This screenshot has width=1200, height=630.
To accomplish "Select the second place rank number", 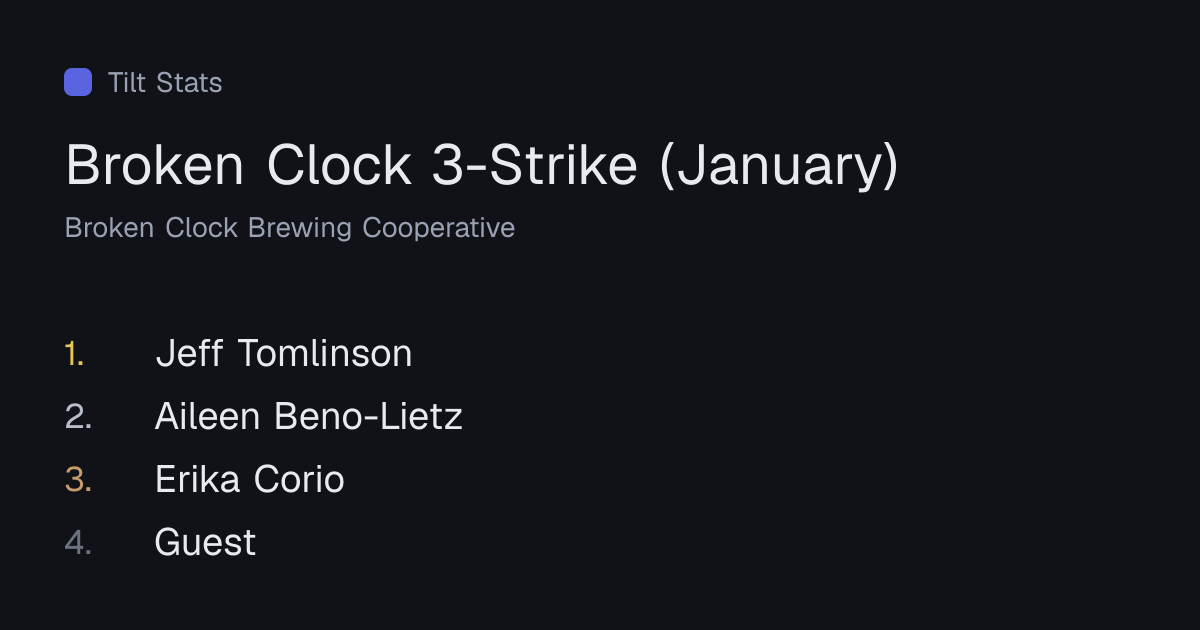I will click(x=79, y=417).
